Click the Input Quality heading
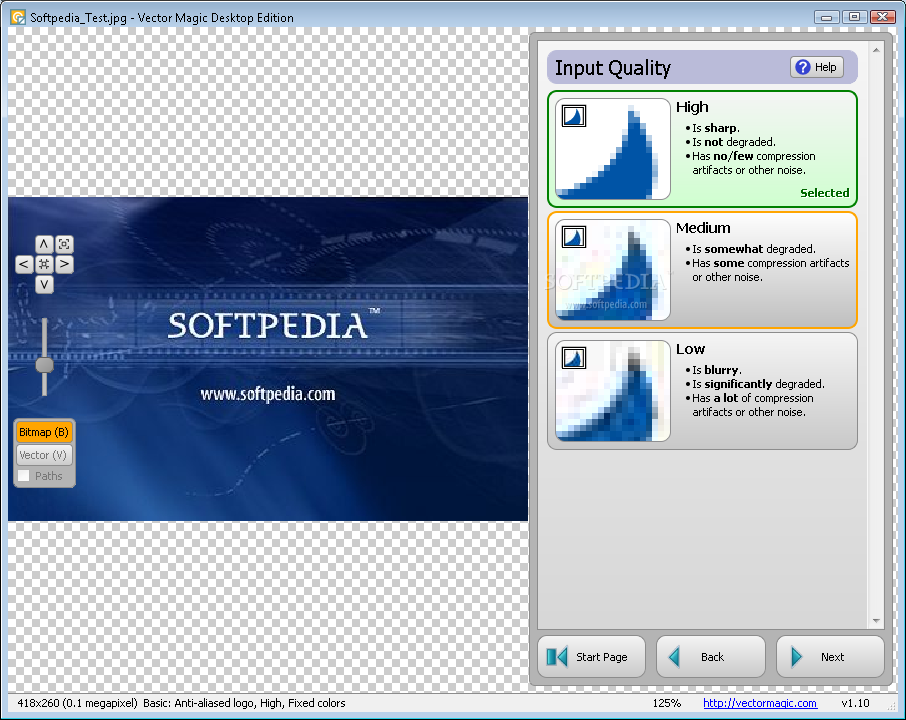This screenshot has height=720, width=906. click(612, 68)
